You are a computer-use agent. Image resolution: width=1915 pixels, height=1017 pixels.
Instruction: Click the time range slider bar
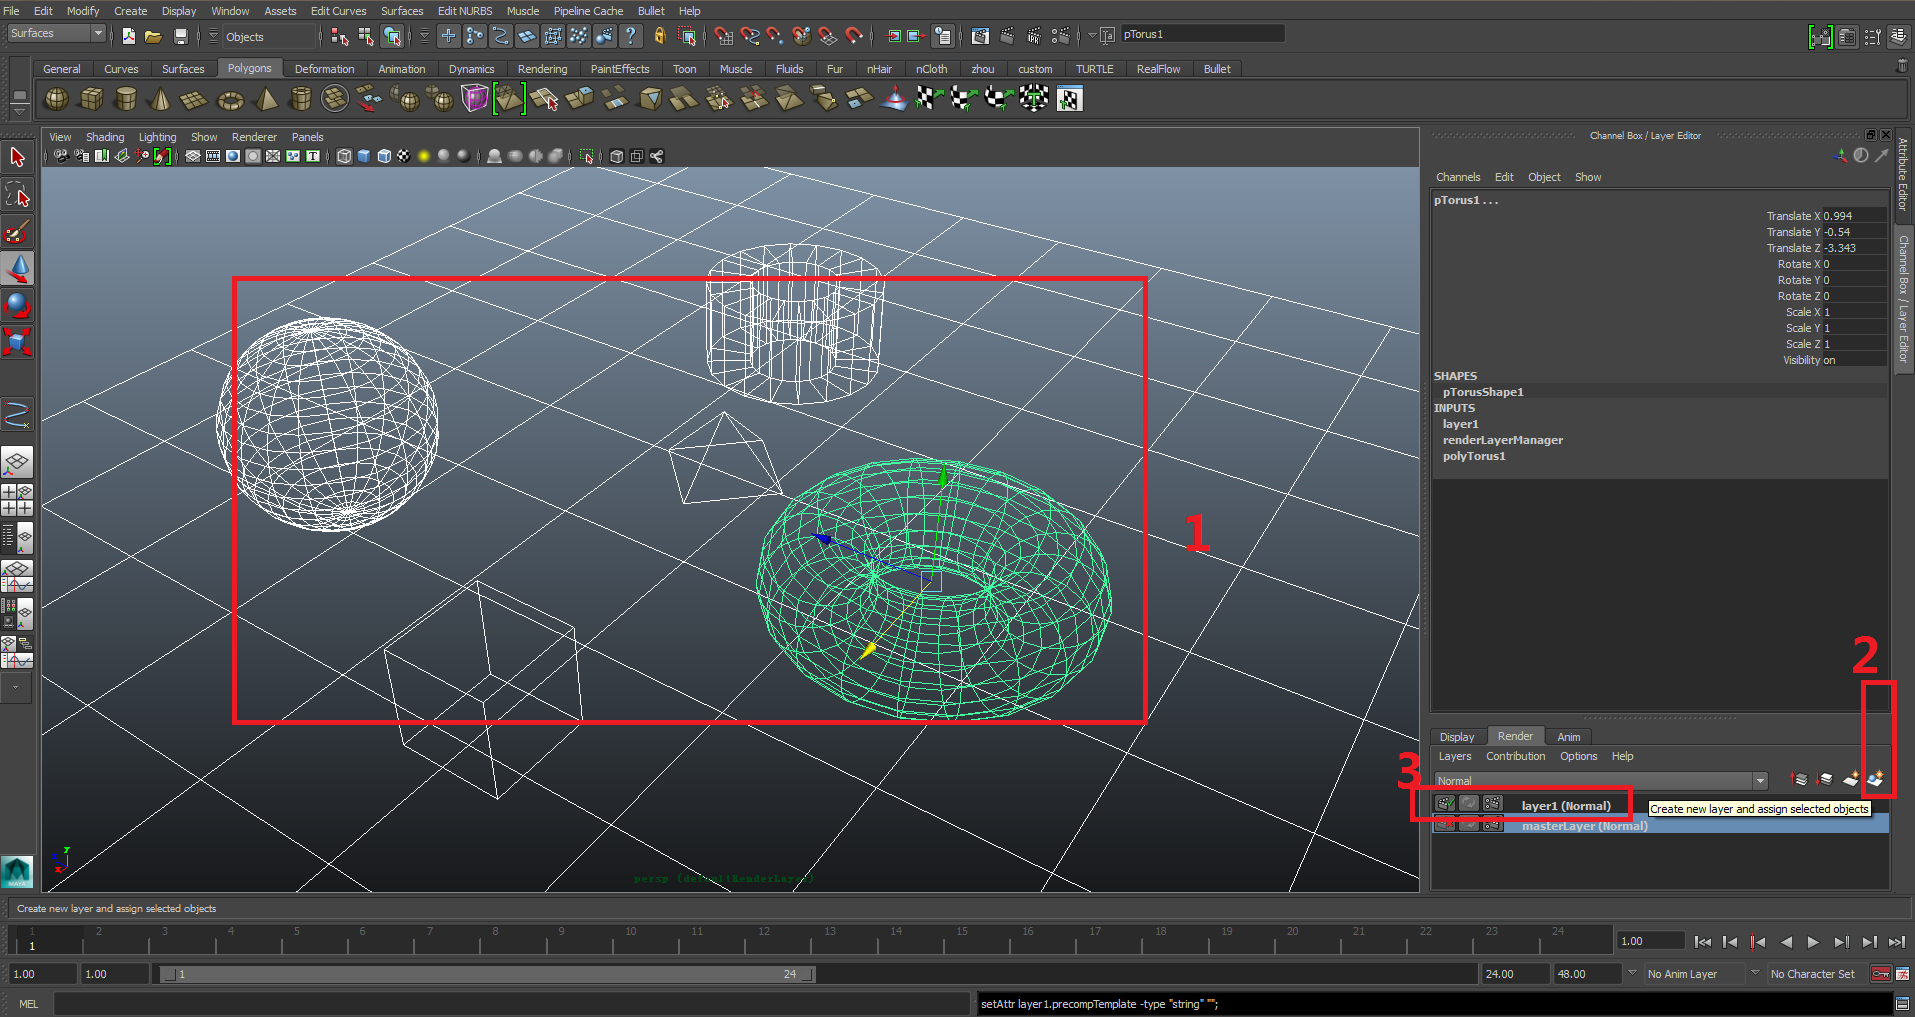487,974
